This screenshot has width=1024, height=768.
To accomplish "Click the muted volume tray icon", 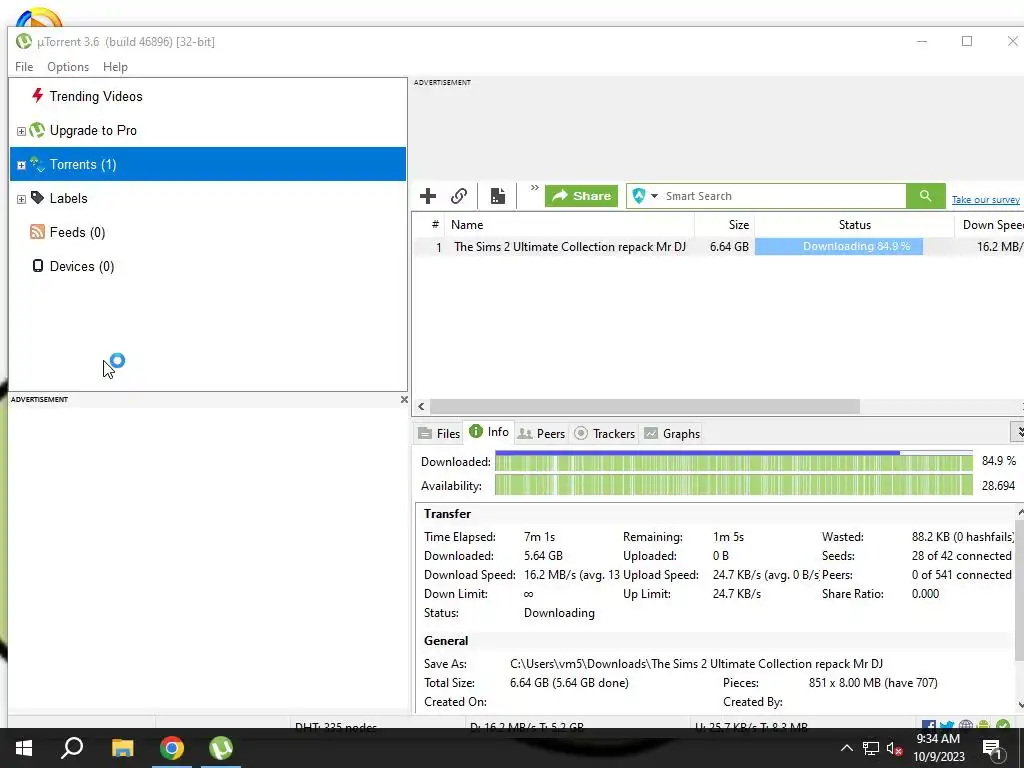I will (895, 748).
